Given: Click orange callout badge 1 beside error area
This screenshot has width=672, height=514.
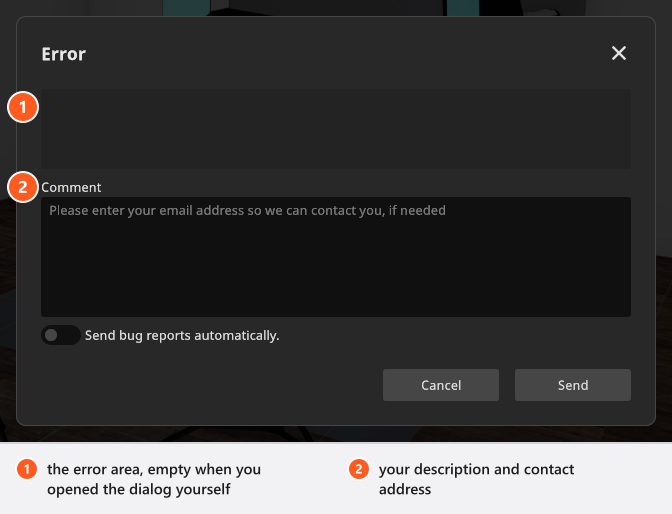Looking at the screenshot, I should (23, 107).
